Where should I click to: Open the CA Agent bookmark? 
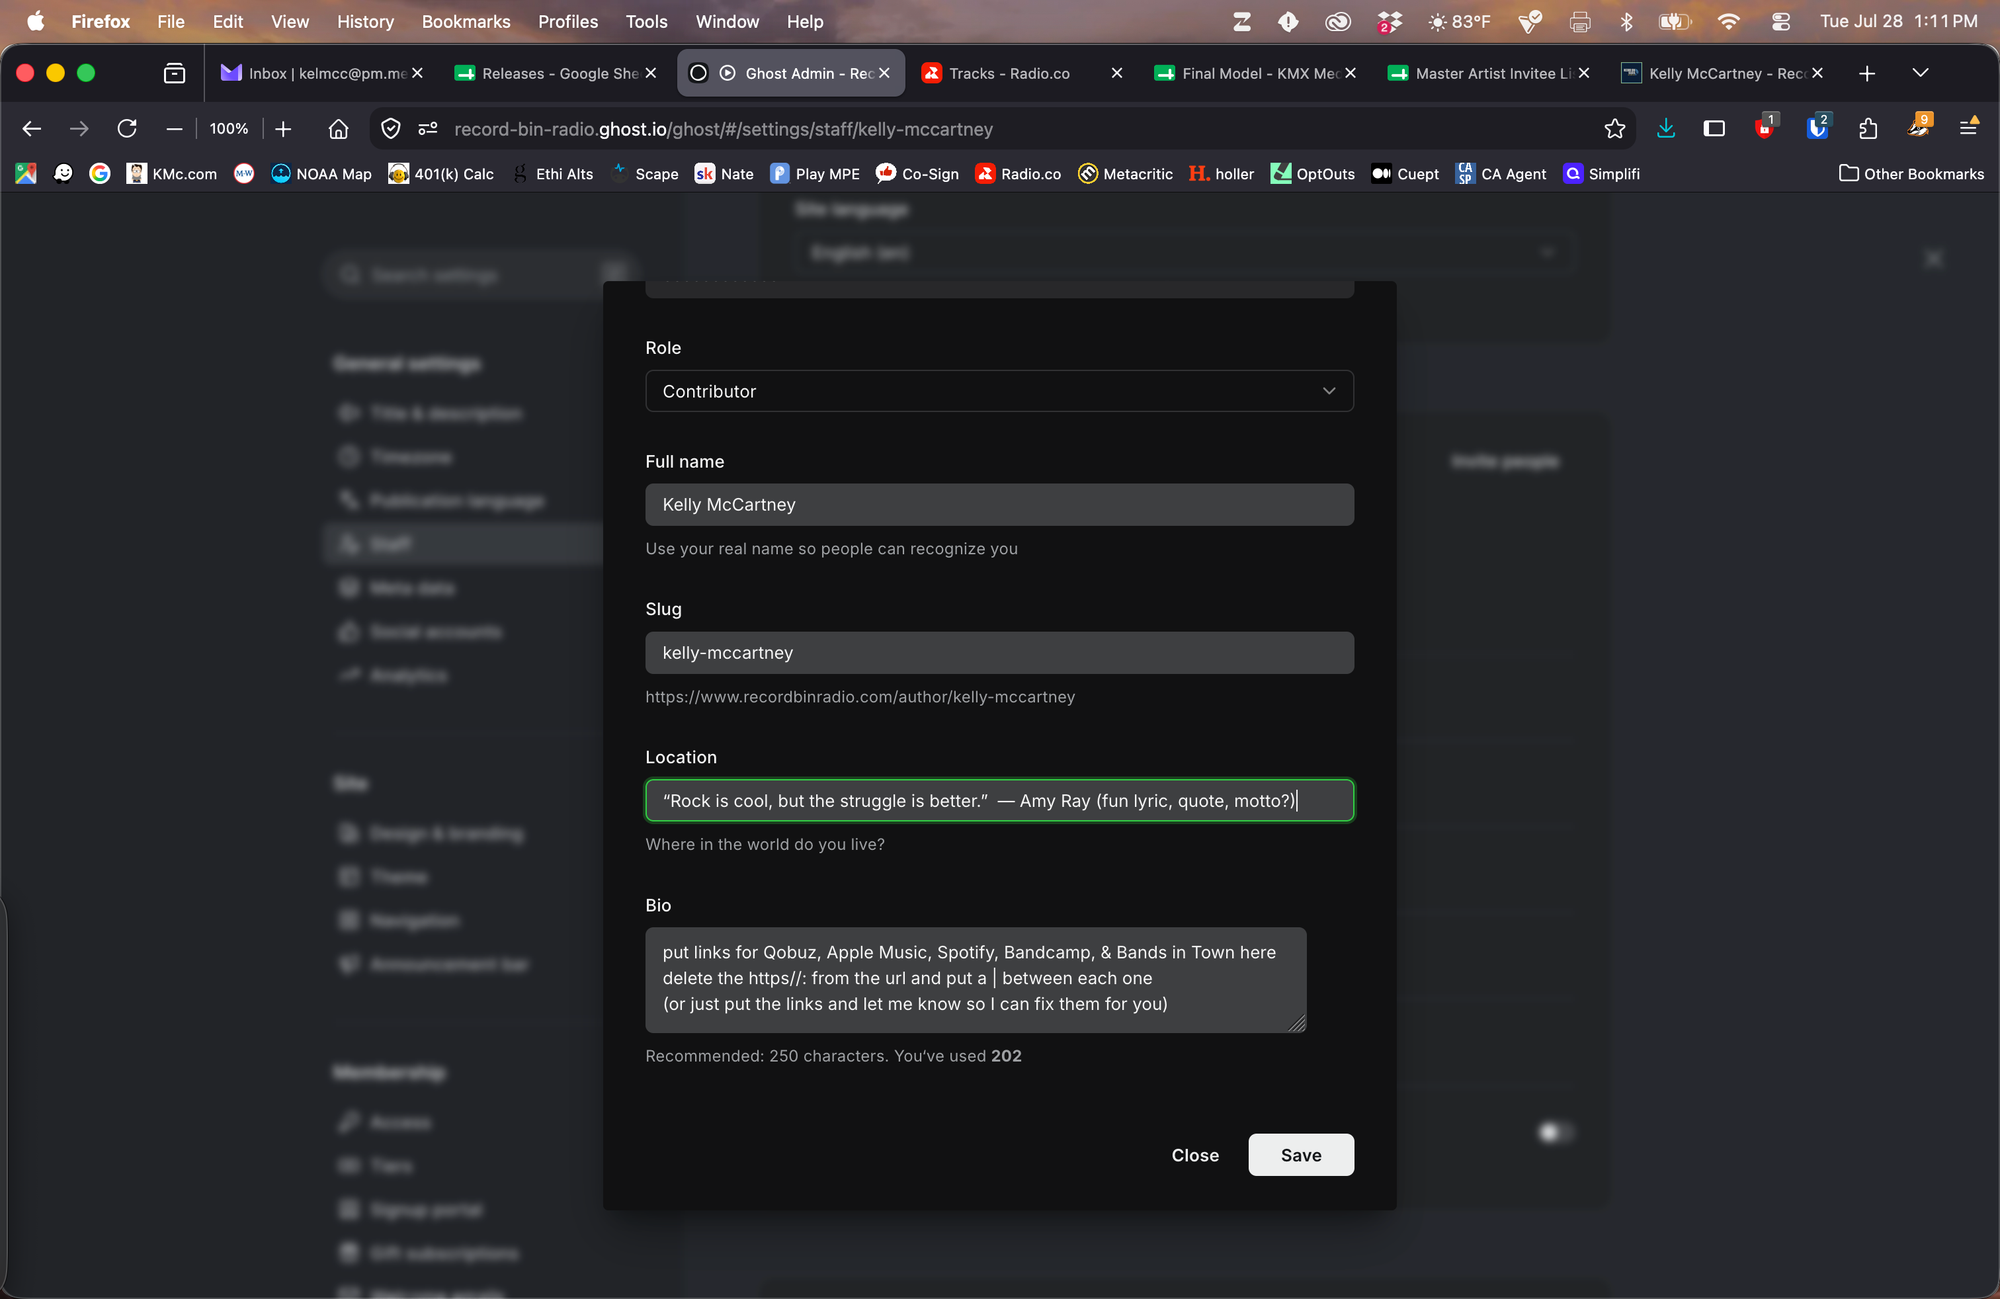click(x=1501, y=174)
